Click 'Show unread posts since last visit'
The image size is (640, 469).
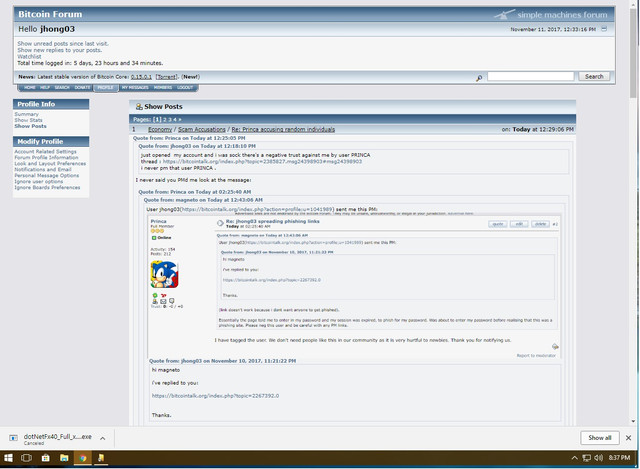point(63,44)
